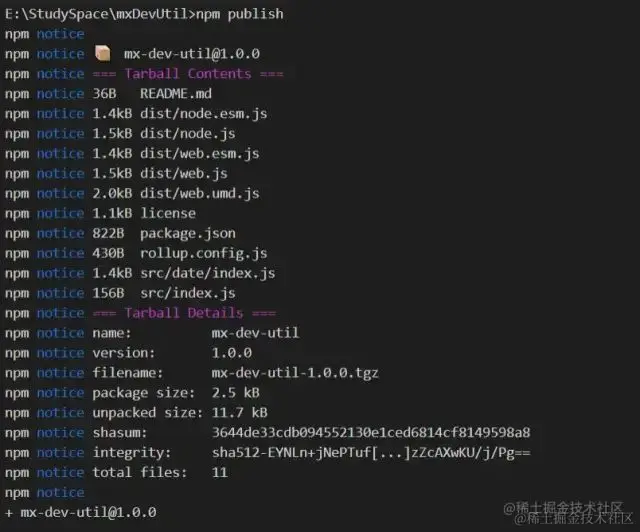The image size is (640, 532).
Task: Select the dist/node.js entry
Action: point(188,134)
